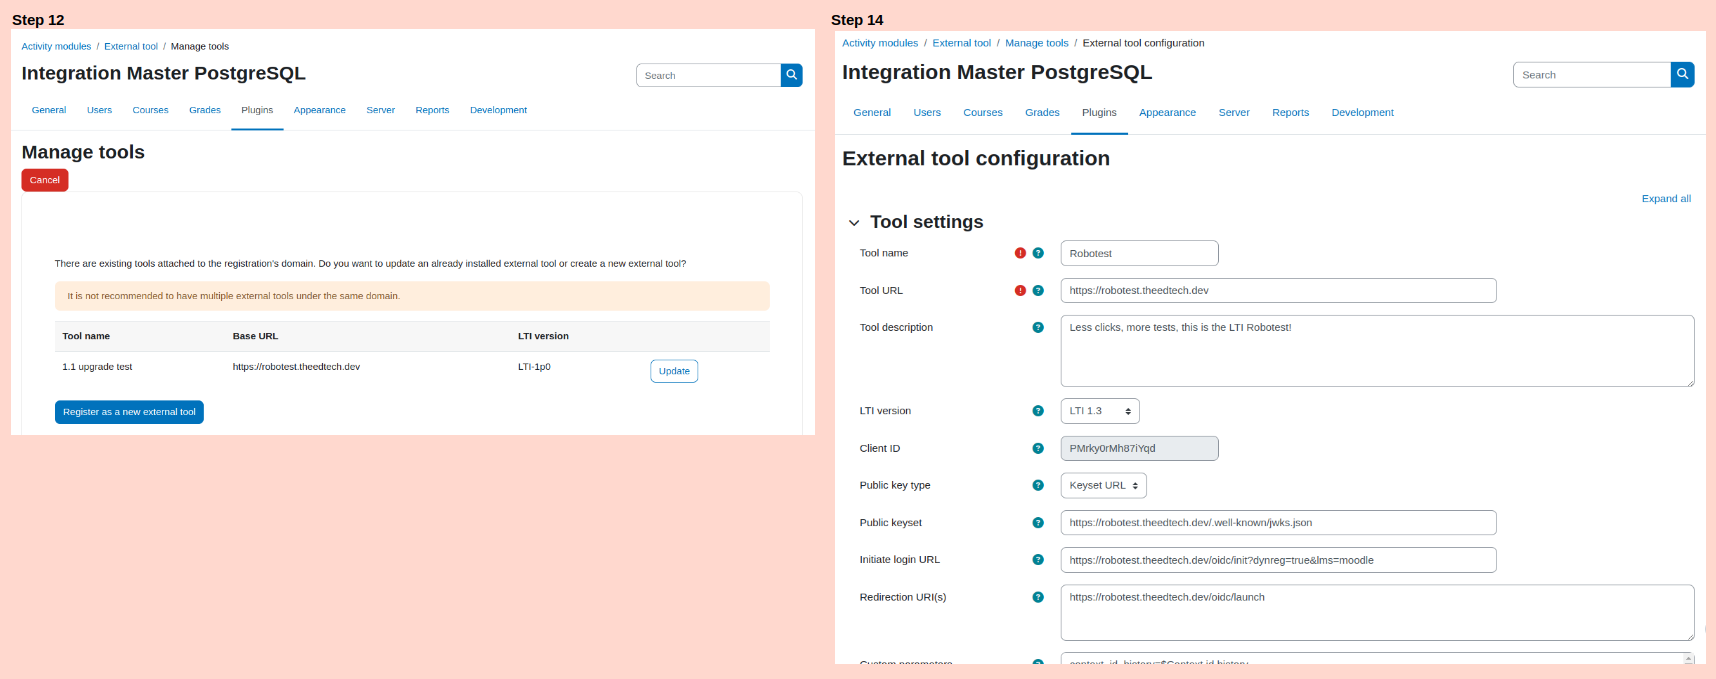Image resolution: width=1716 pixels, height=679 pixels.
Task: Click the Client ID field
Action: 1139,448
